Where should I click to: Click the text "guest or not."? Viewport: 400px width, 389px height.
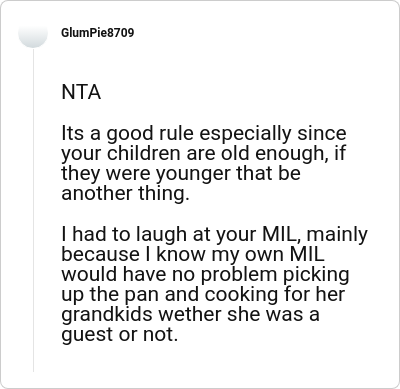click(120, 335)
